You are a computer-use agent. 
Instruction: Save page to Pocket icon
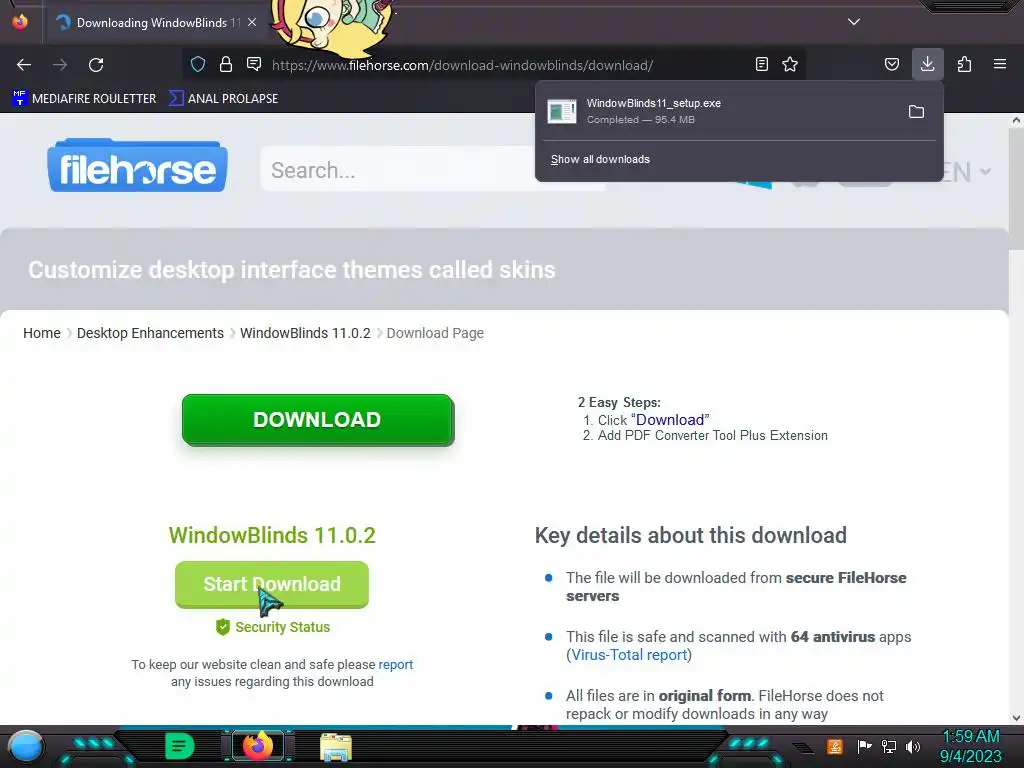(891, 64)
